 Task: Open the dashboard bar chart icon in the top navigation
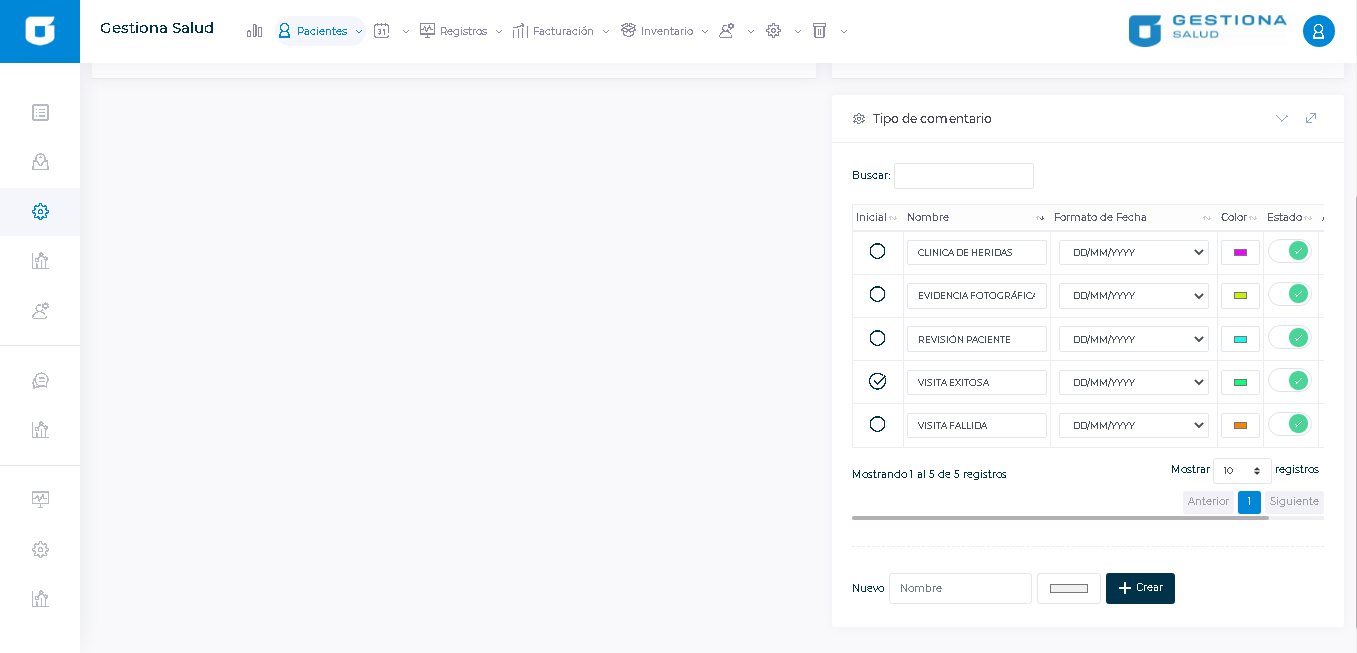254,31
